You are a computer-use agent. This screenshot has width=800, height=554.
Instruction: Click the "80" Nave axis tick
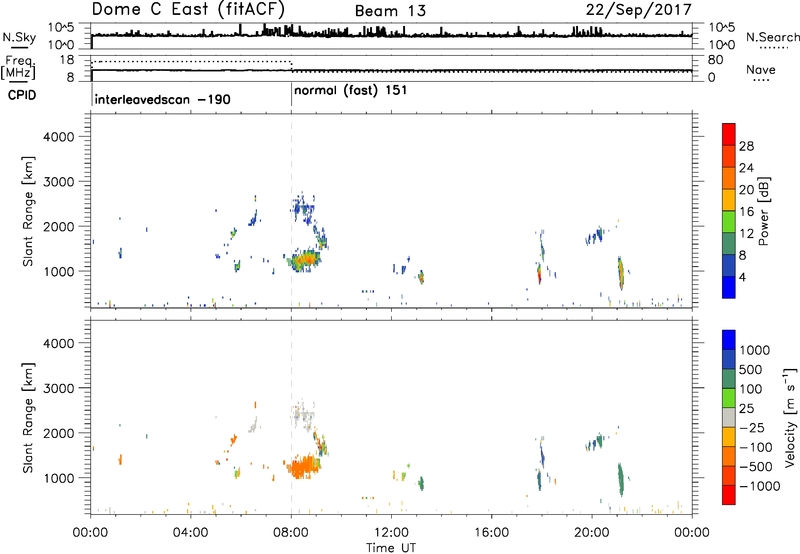(x=715, y=60)
